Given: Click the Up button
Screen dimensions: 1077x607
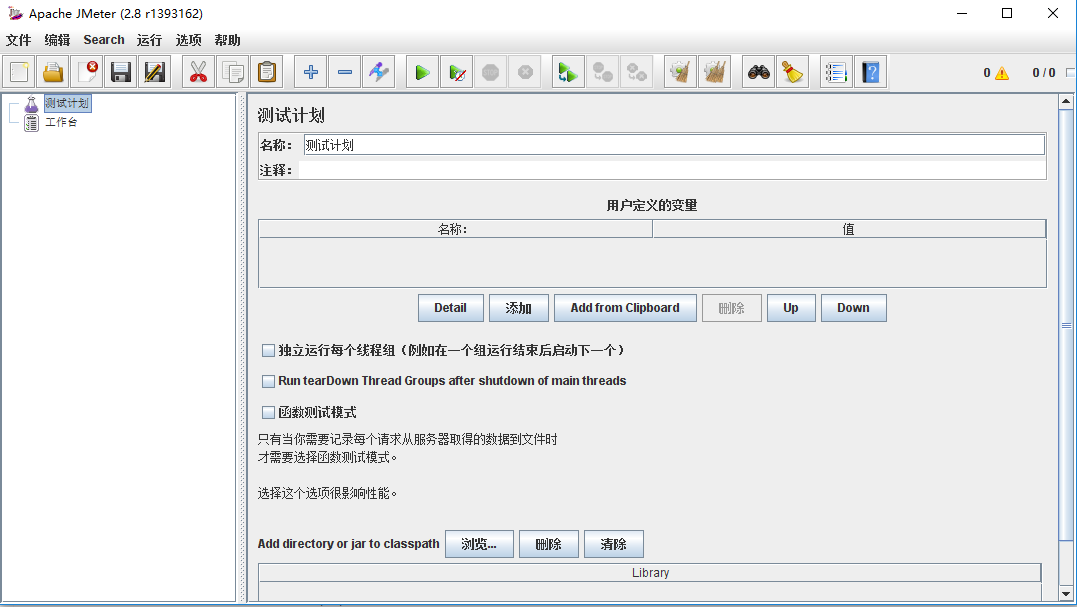Looking at the screenshot, I should tap(791, 308).
